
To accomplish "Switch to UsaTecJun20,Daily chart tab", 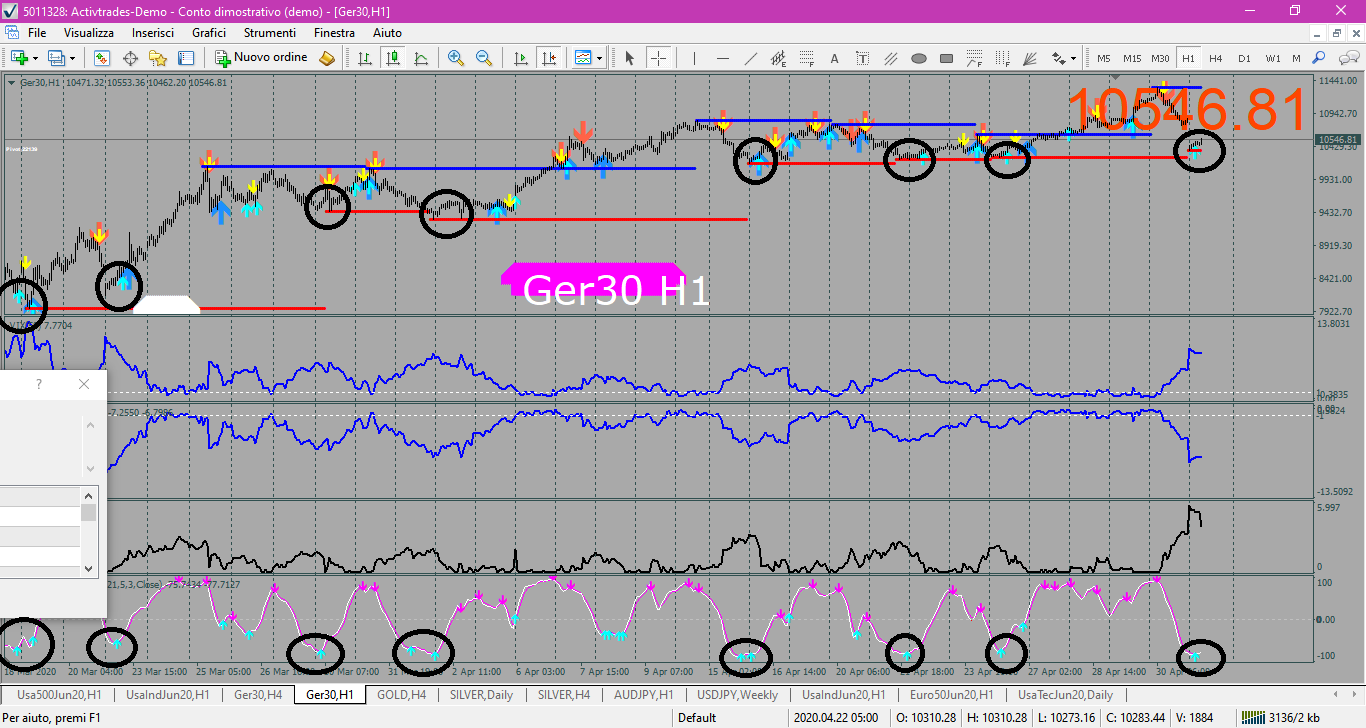I will [x=1065, y=694].
